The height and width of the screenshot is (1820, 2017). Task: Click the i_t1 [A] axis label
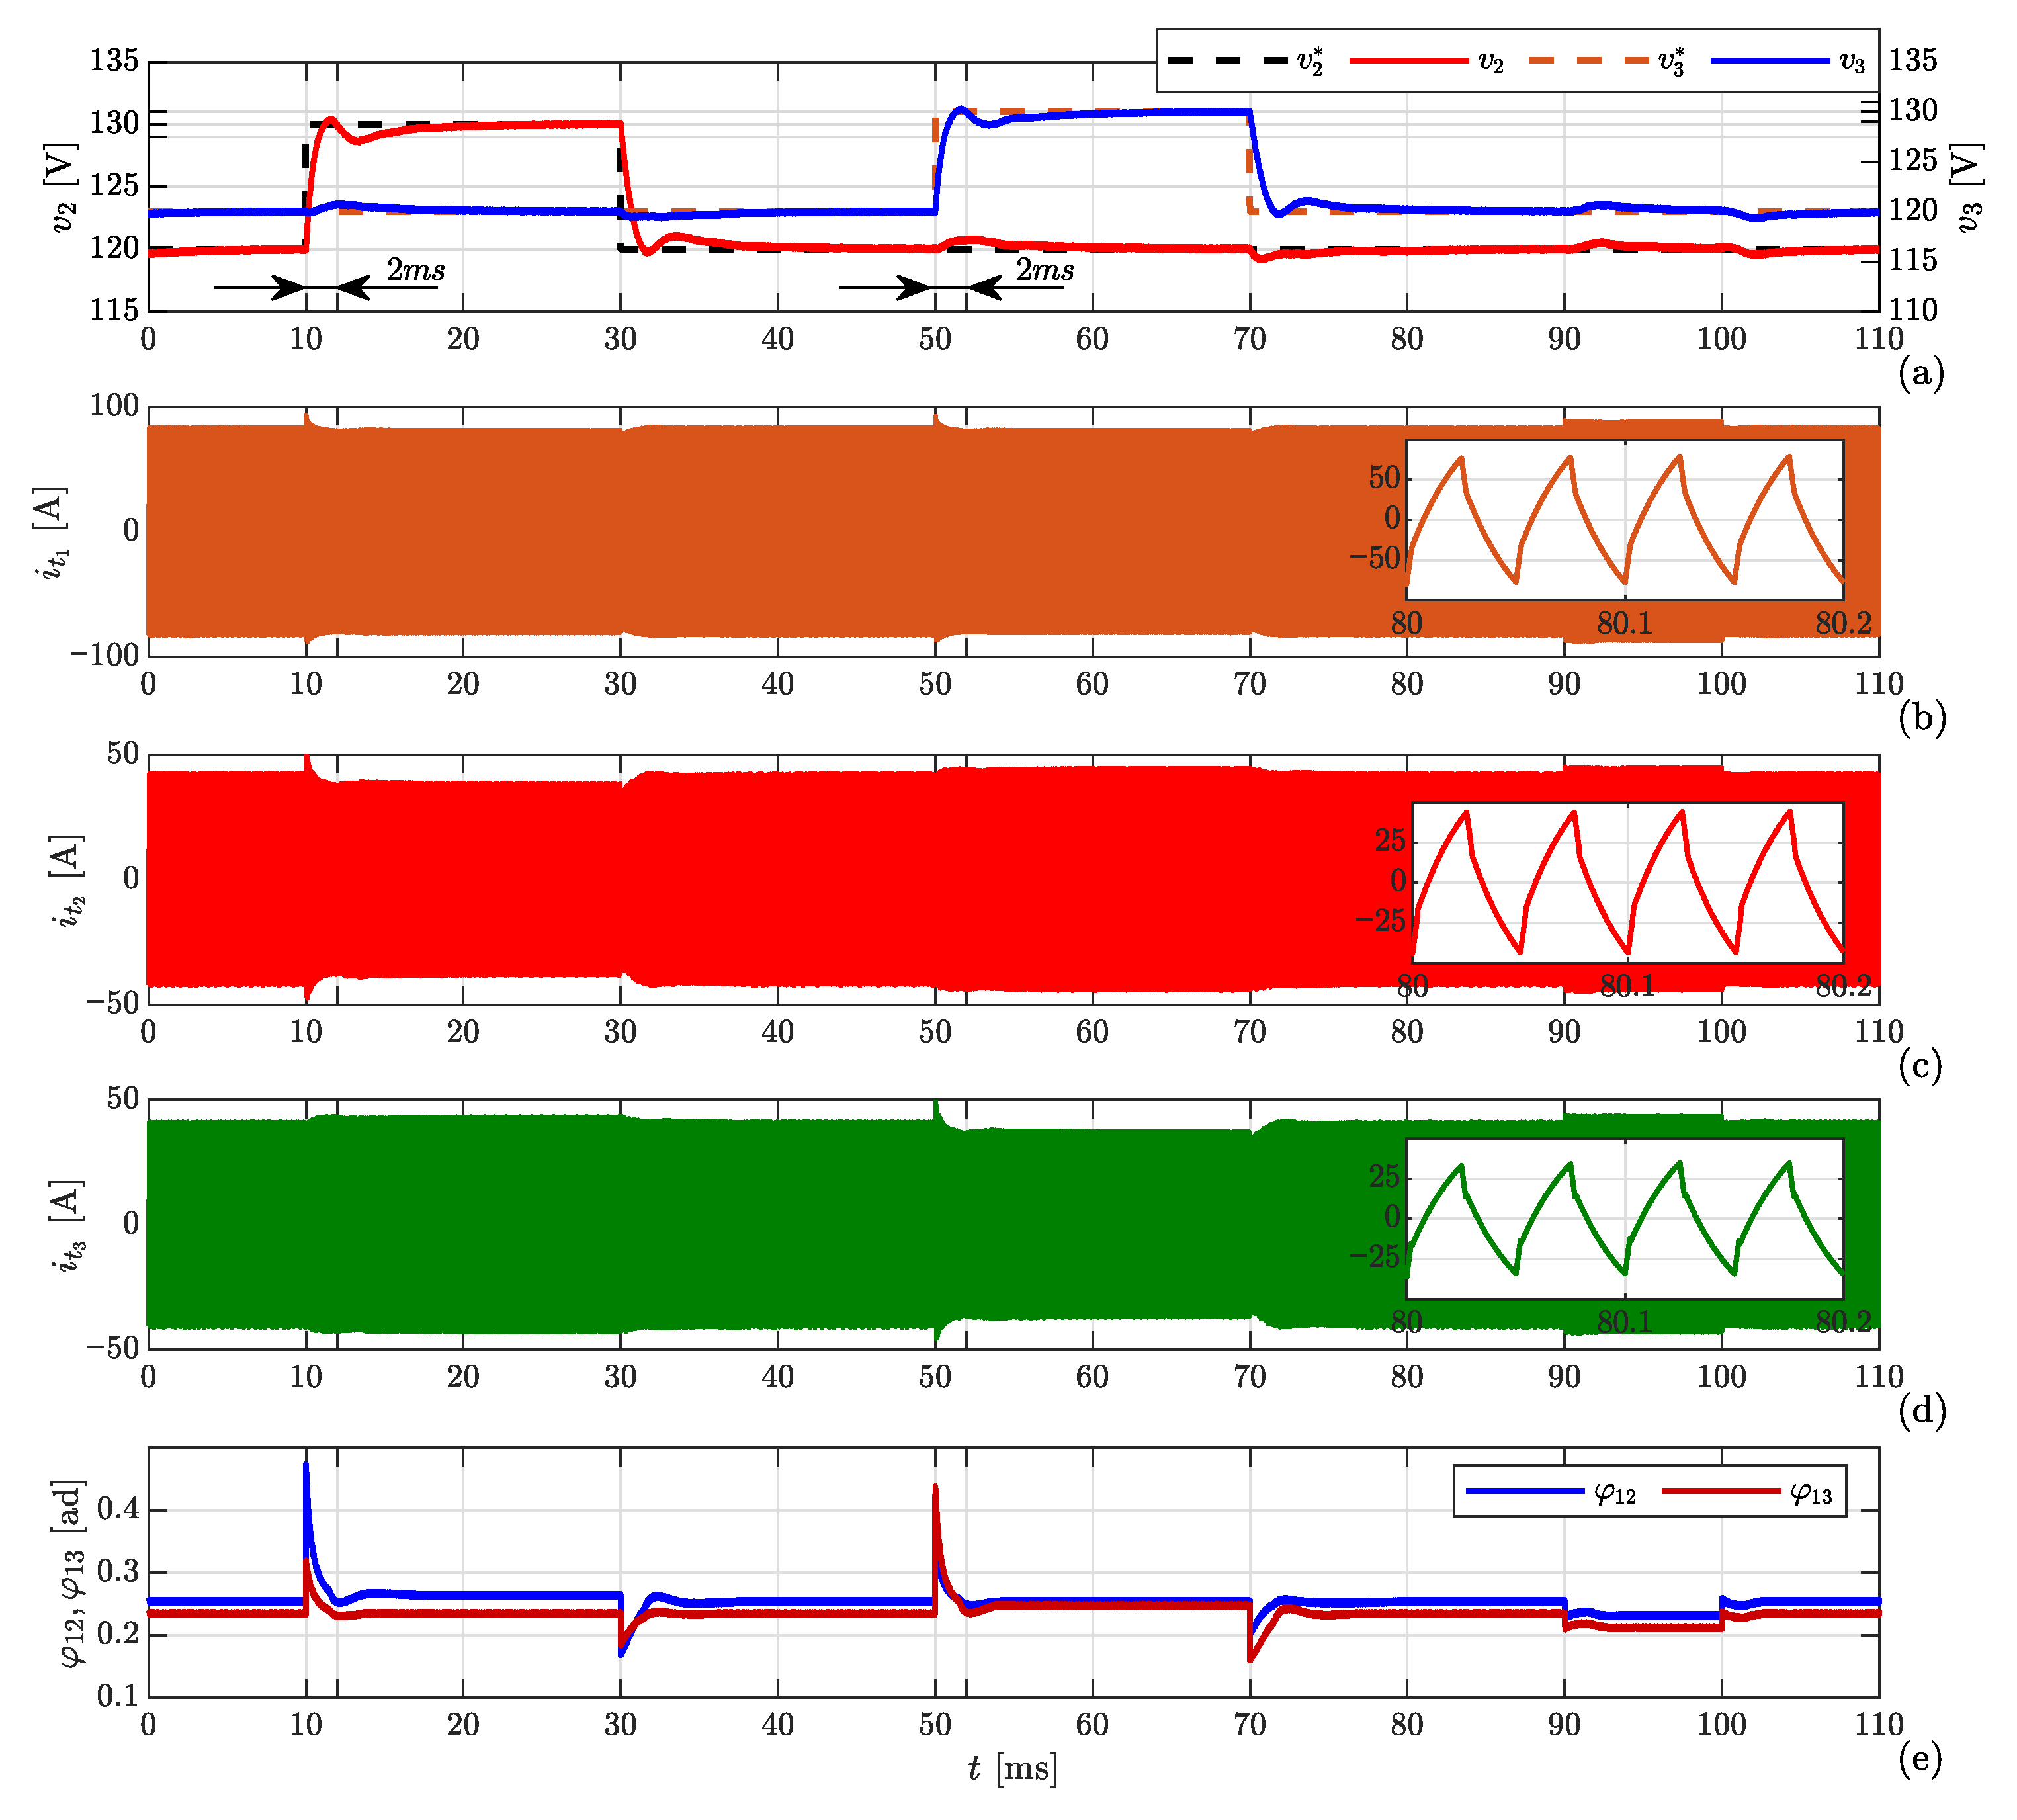click(51, 533)
